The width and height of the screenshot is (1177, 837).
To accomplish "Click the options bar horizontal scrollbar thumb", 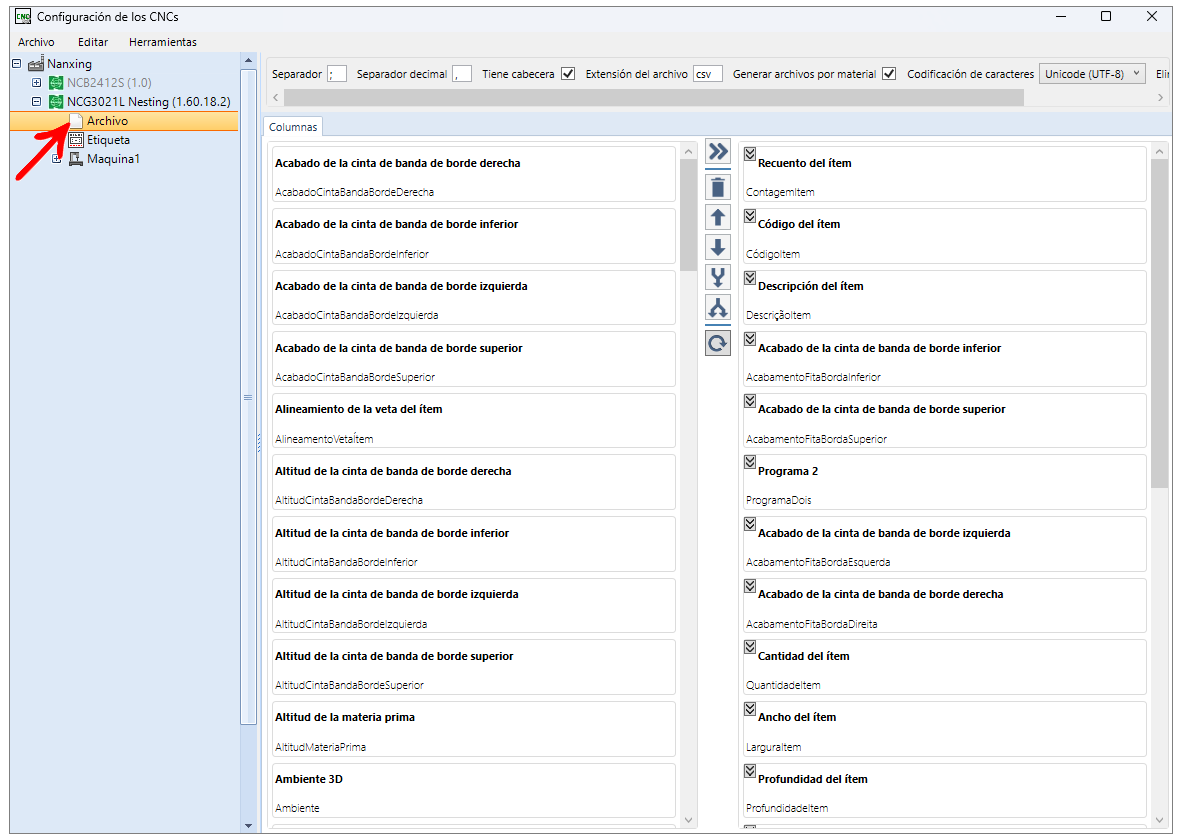I will tap(654, 98).
